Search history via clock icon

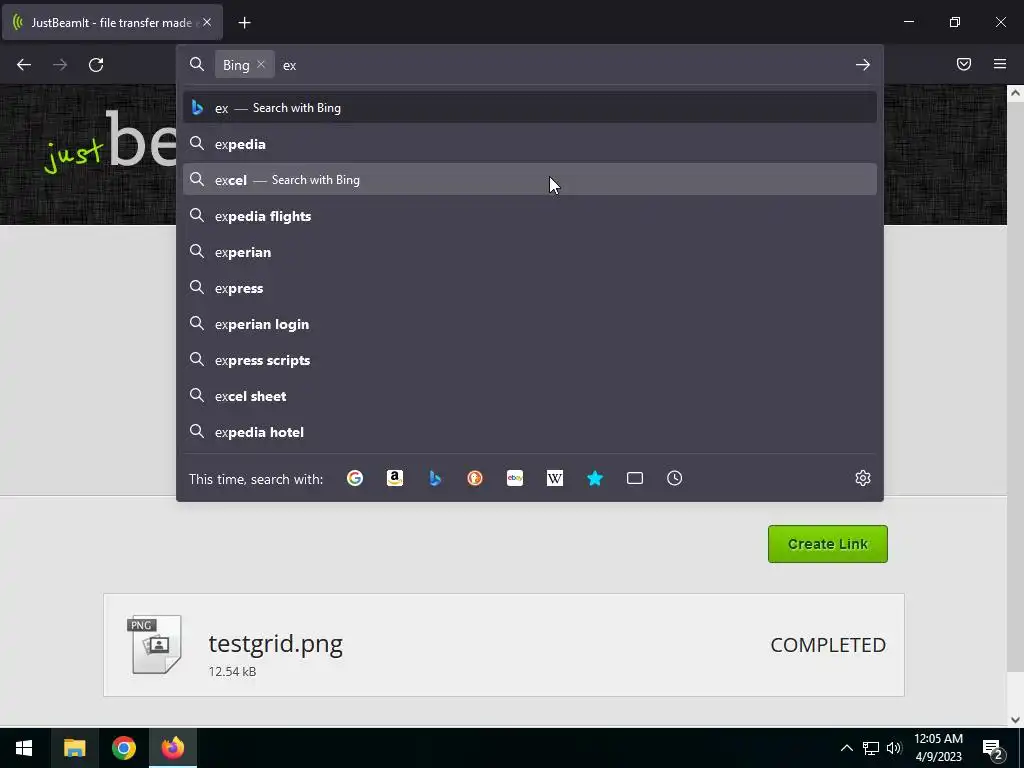[x=675, y=478]
